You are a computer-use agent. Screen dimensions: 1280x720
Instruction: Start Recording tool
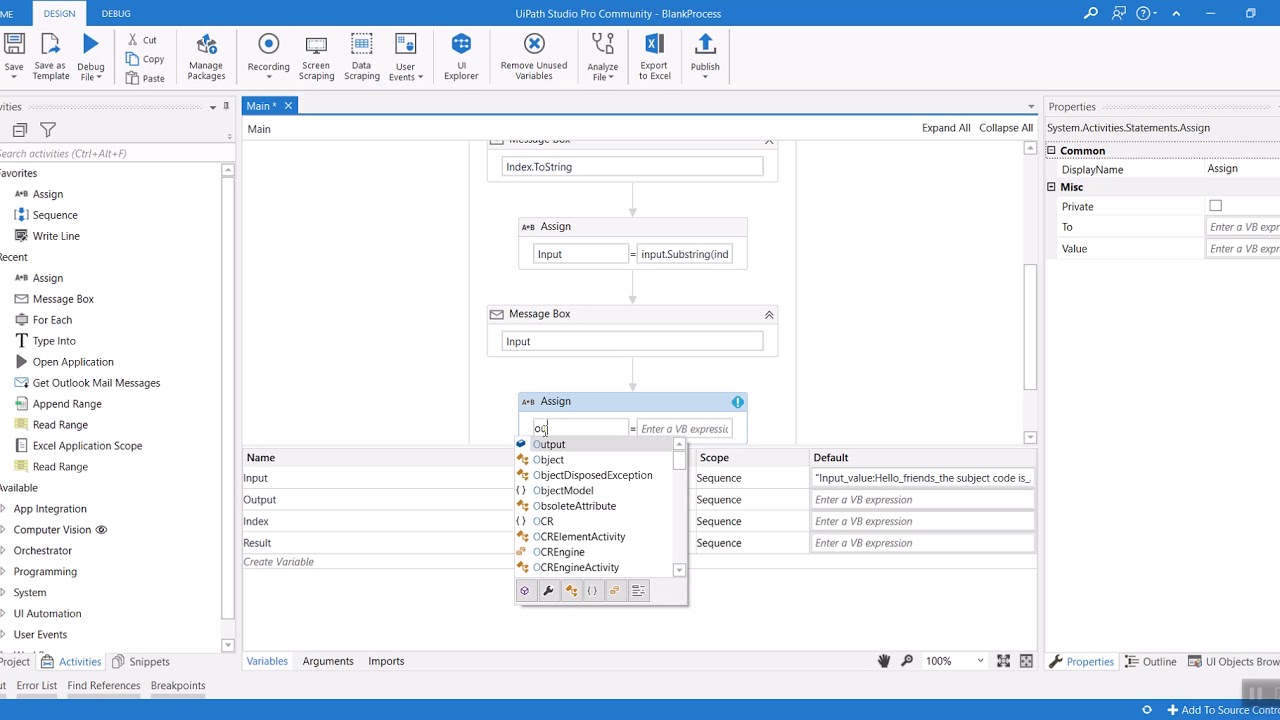click(x=268, y=55)
